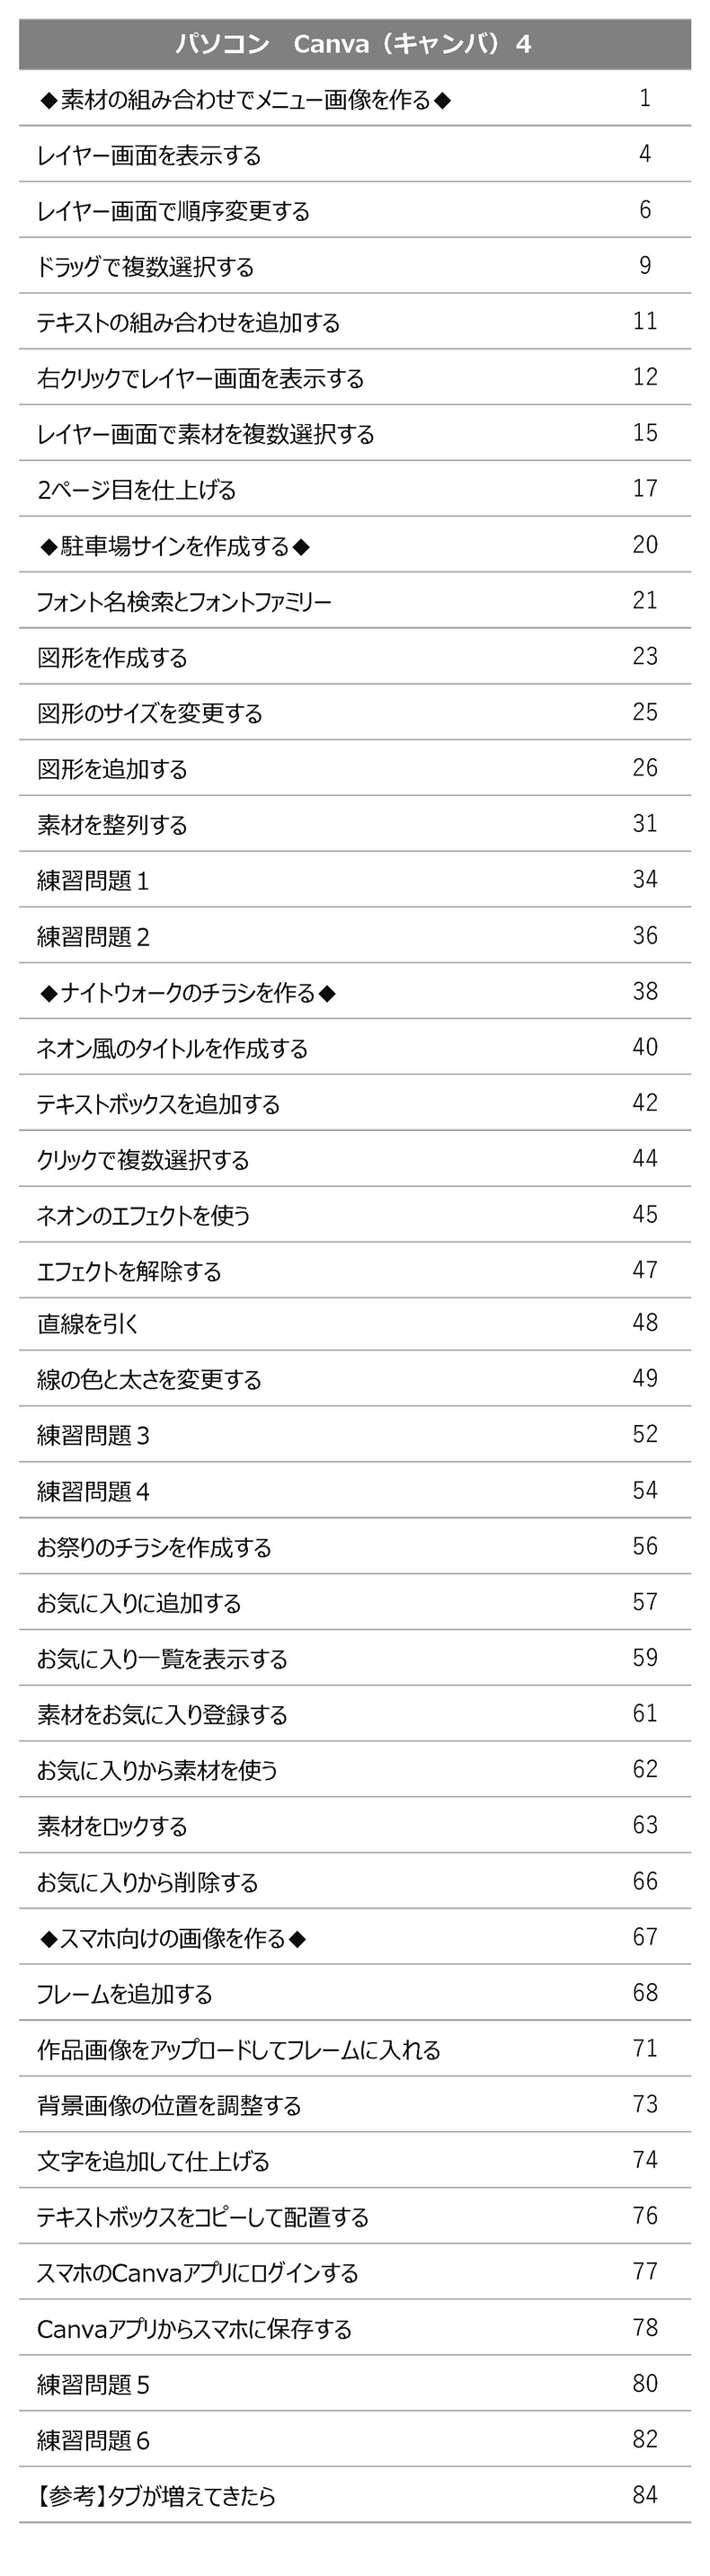This screenshot has width=710, height=2576.
Task: Click page number 84
Action: pyautogui.click(x=645, y=2495)
